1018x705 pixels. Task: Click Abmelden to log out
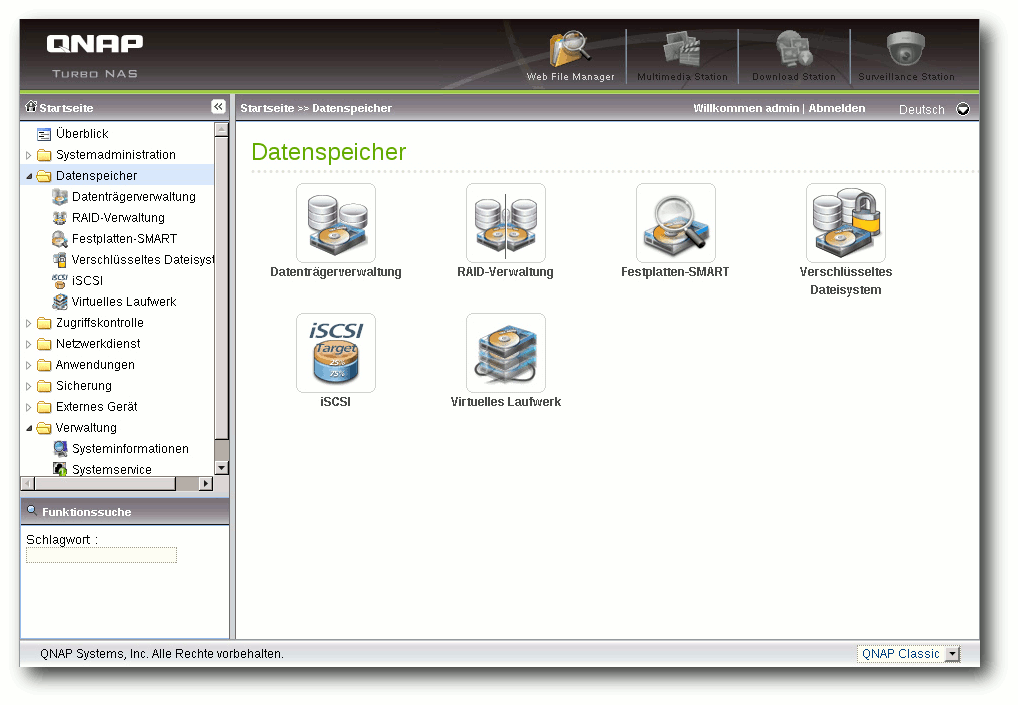click(x=836, y=108)
